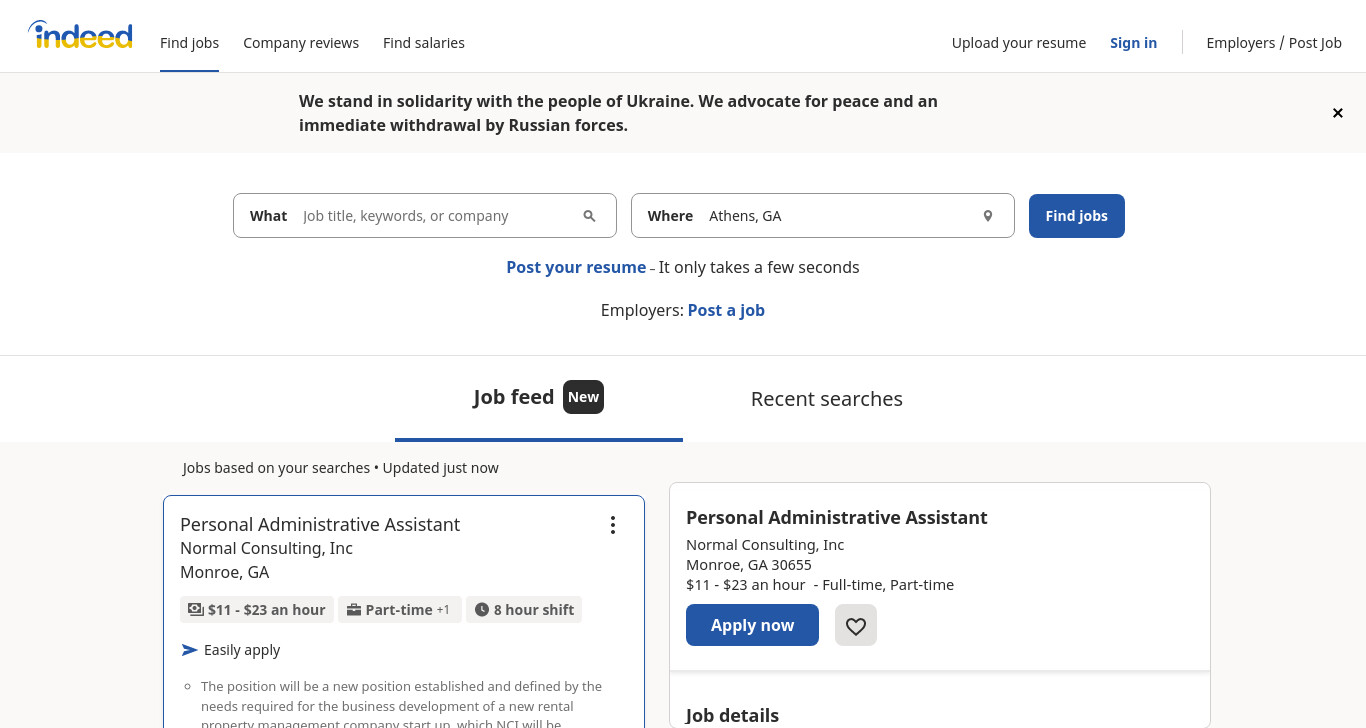Click the salary tag $11 - $23 an hour

pyautogui.click(x=257, y=610)
